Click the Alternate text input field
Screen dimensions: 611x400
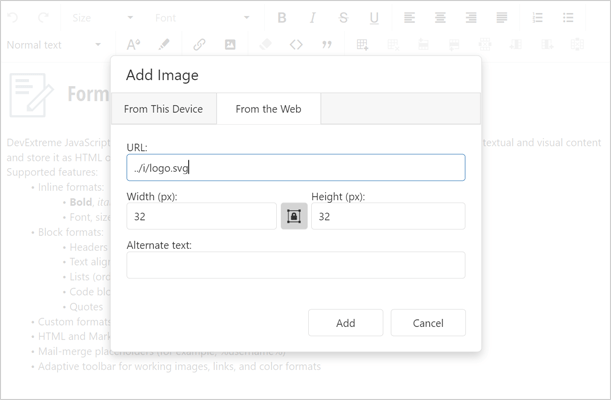(x=296, y=265)
